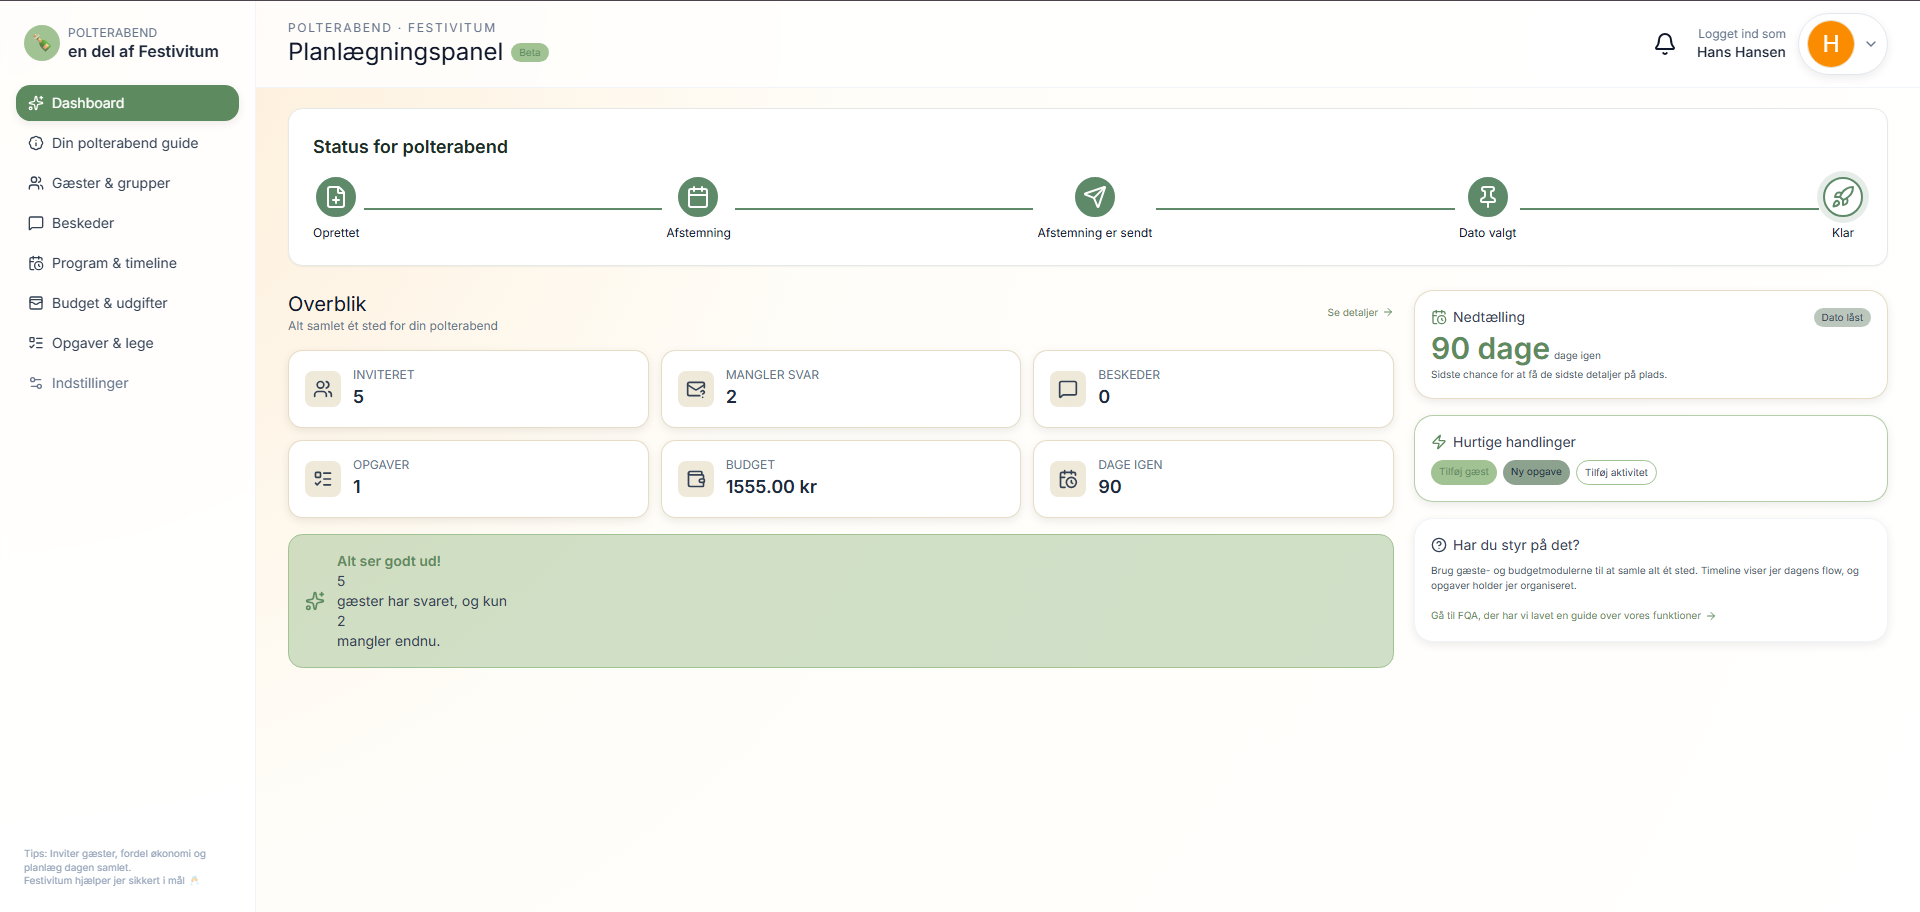
Task: Select the Klar rocket icon
Action: 1843,197
